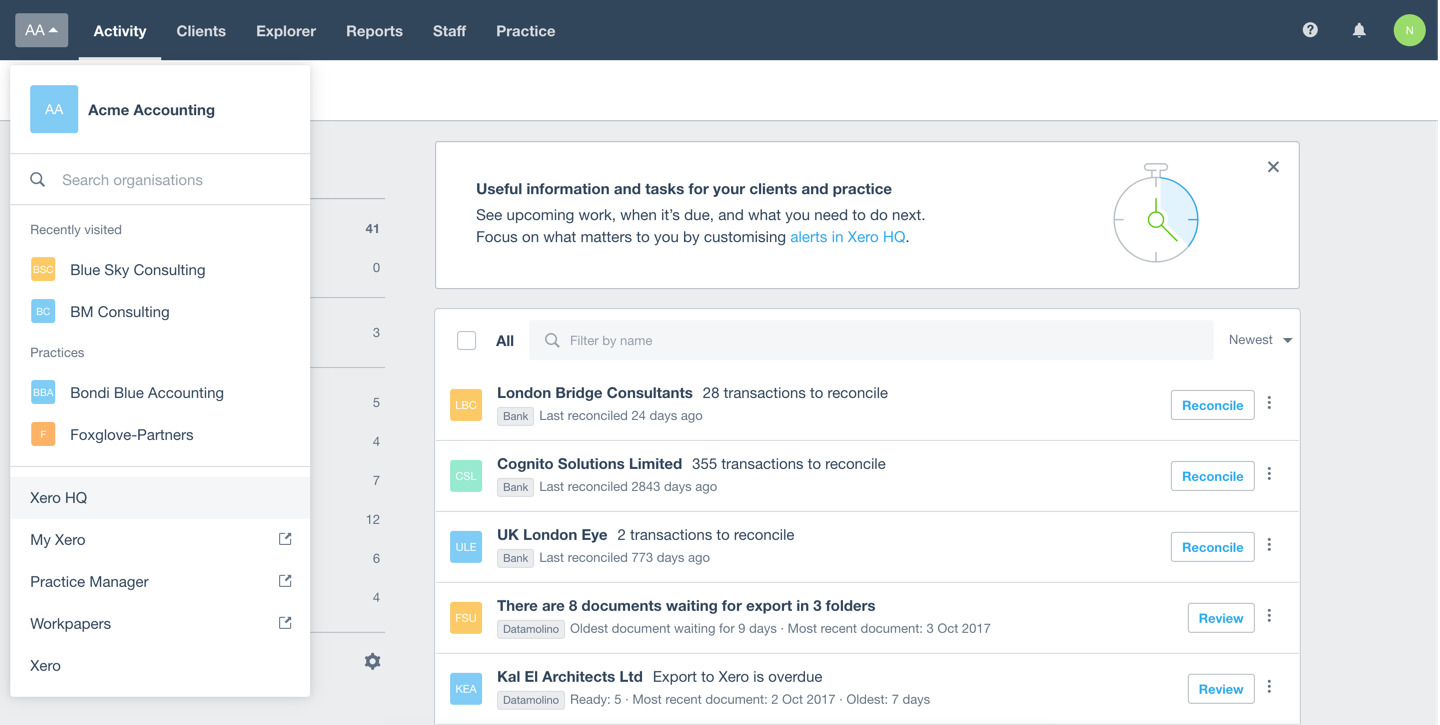Open more options for Kal El Architects
The image size is (1440, 725).
(1270, 687)
